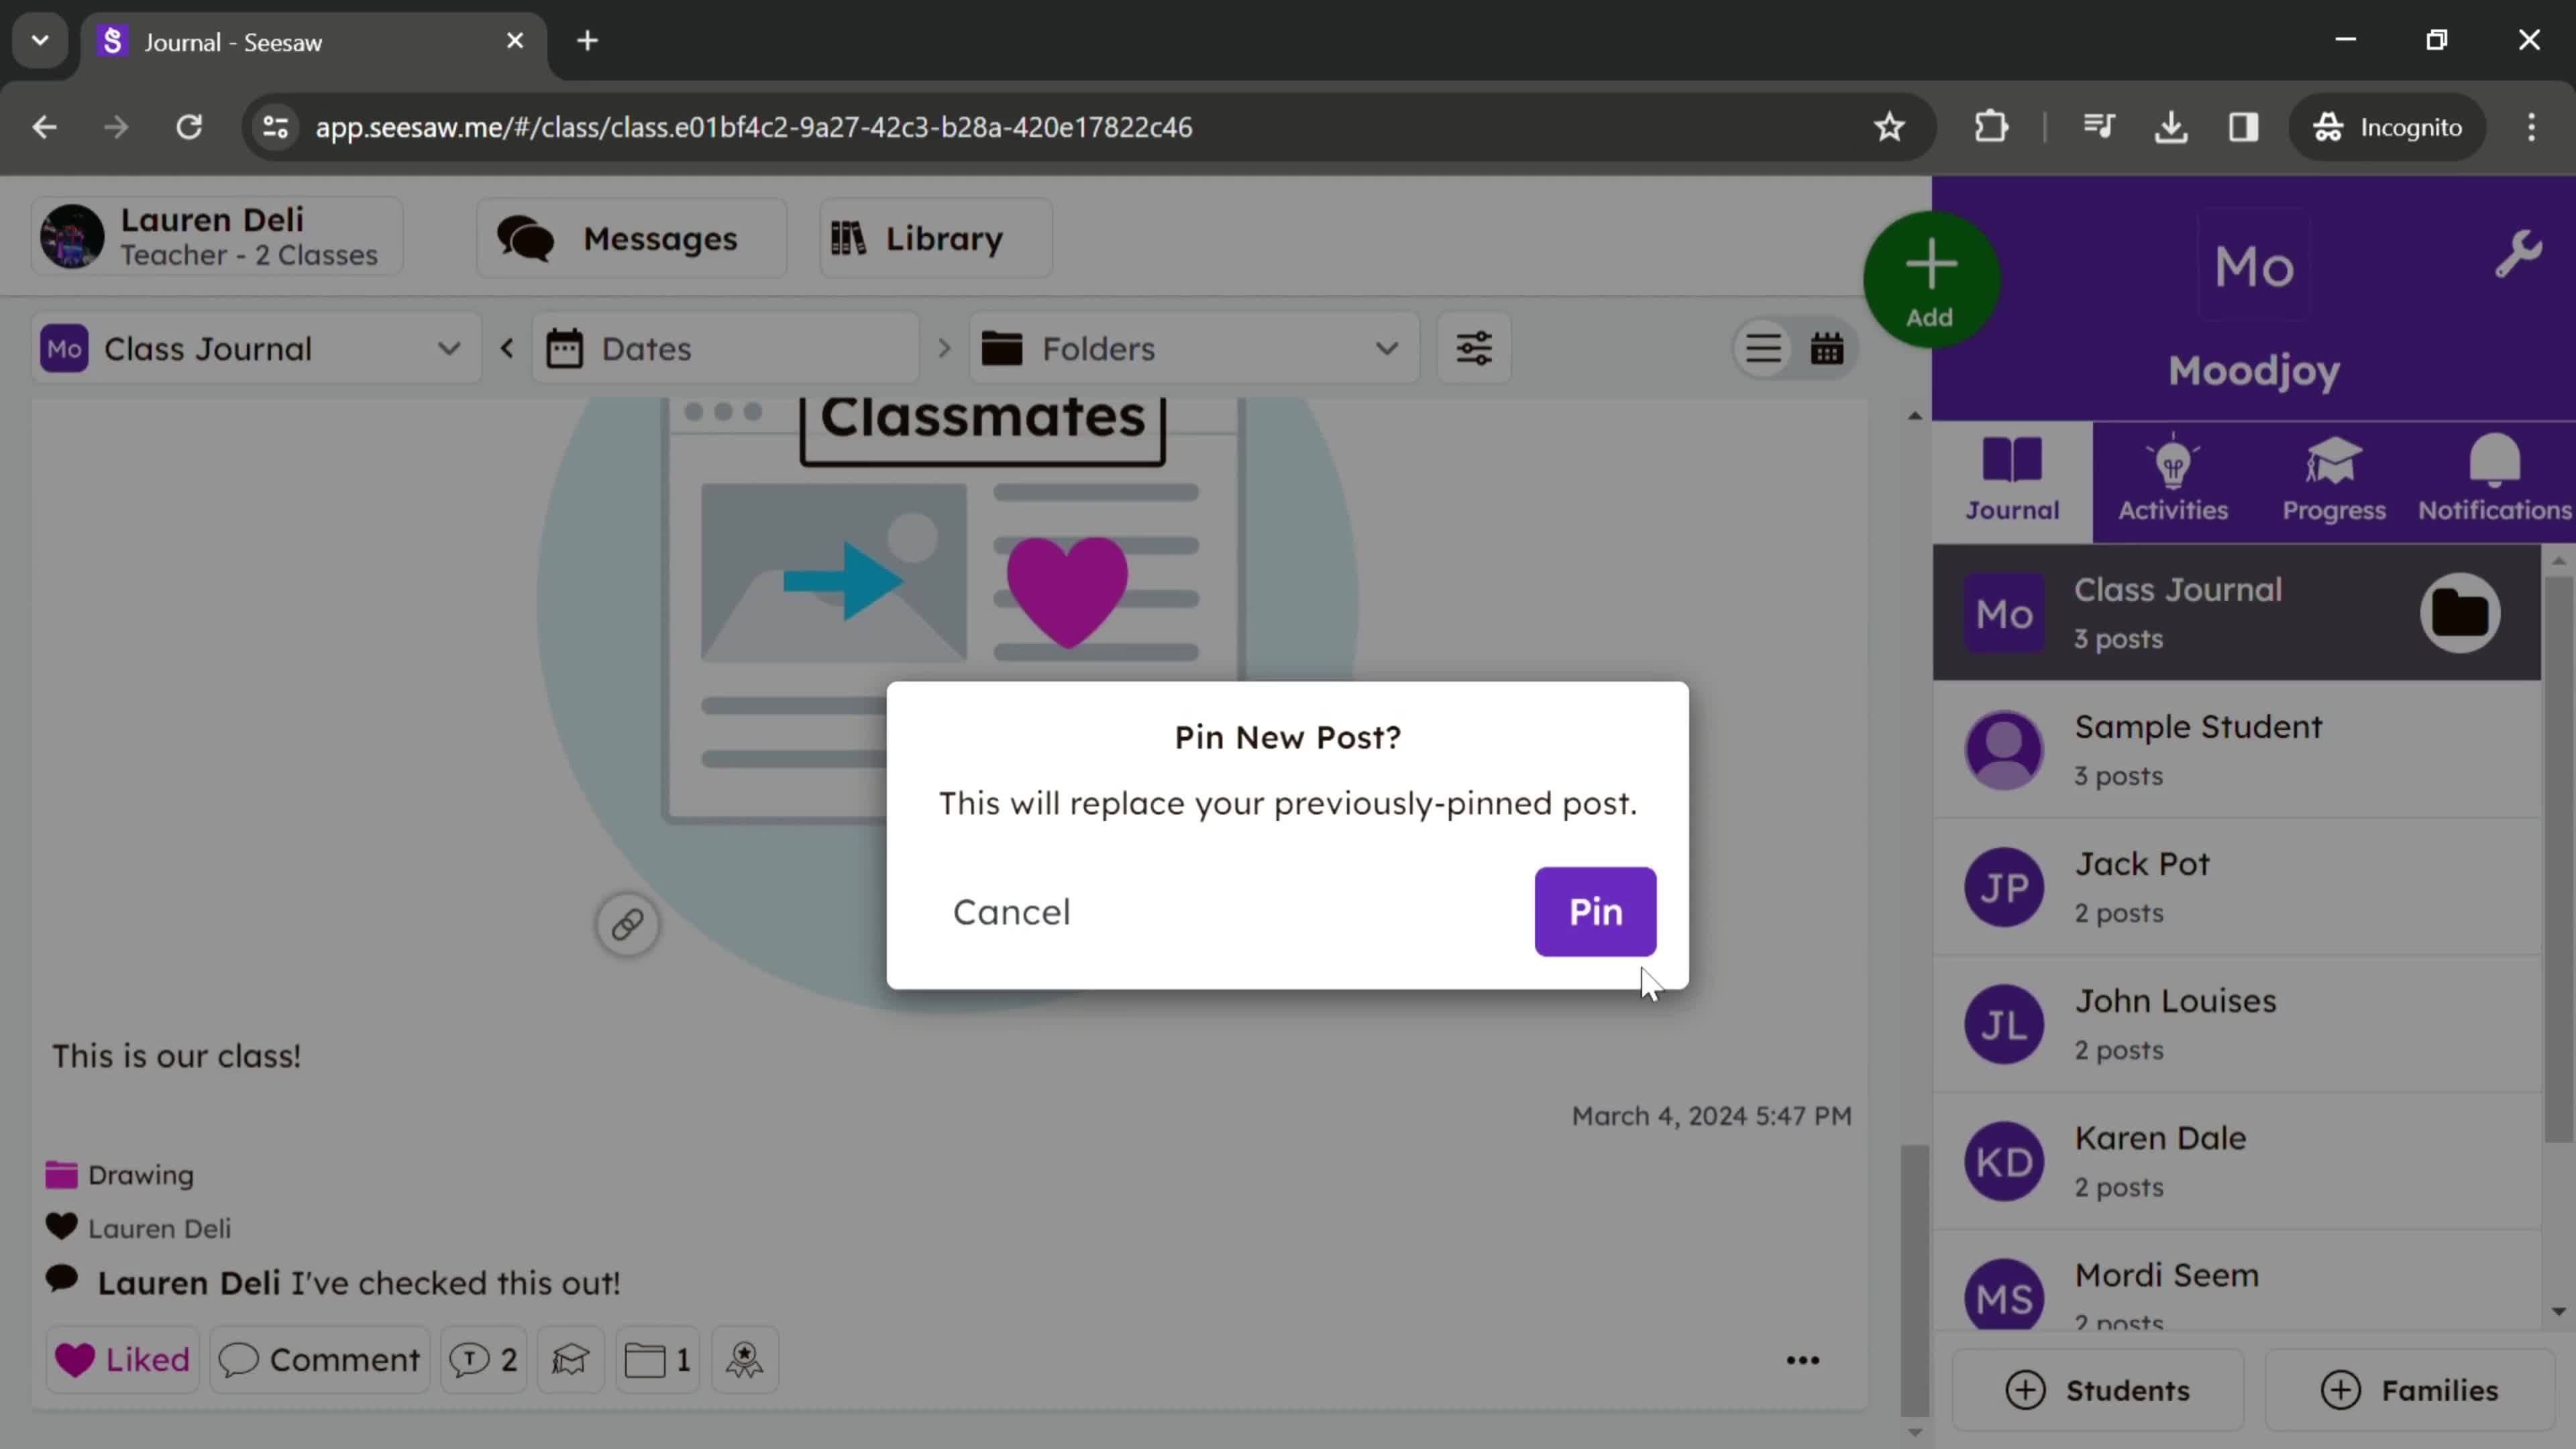Click the Class Journal folder icon
2576x1449 pixels.
[x=2460, y=613]
